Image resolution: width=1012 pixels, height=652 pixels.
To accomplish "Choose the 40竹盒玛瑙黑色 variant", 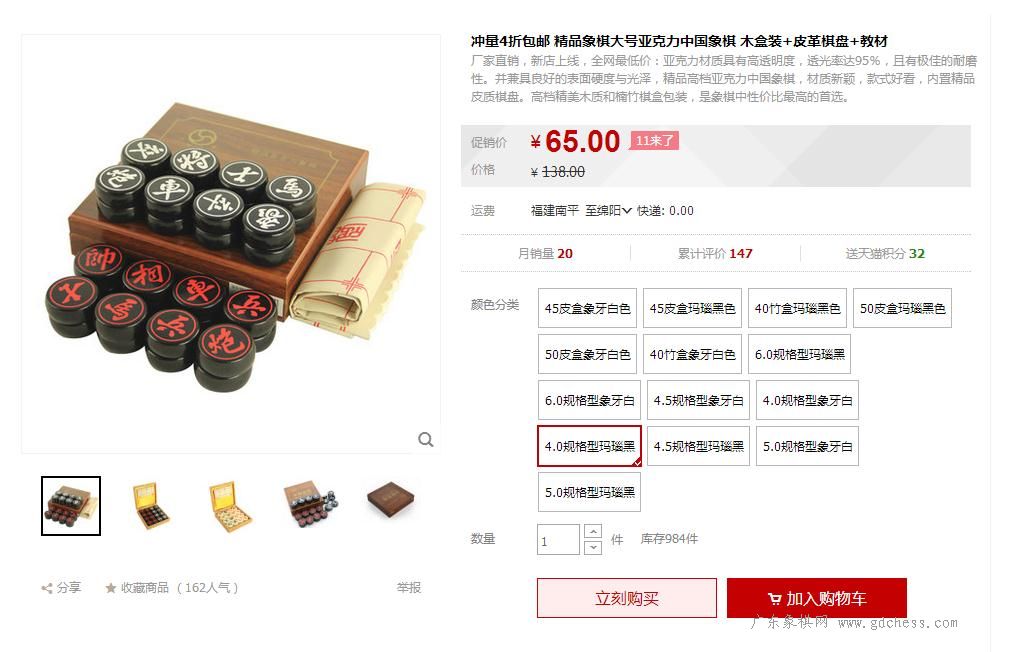I will click(x=798, y=308).
